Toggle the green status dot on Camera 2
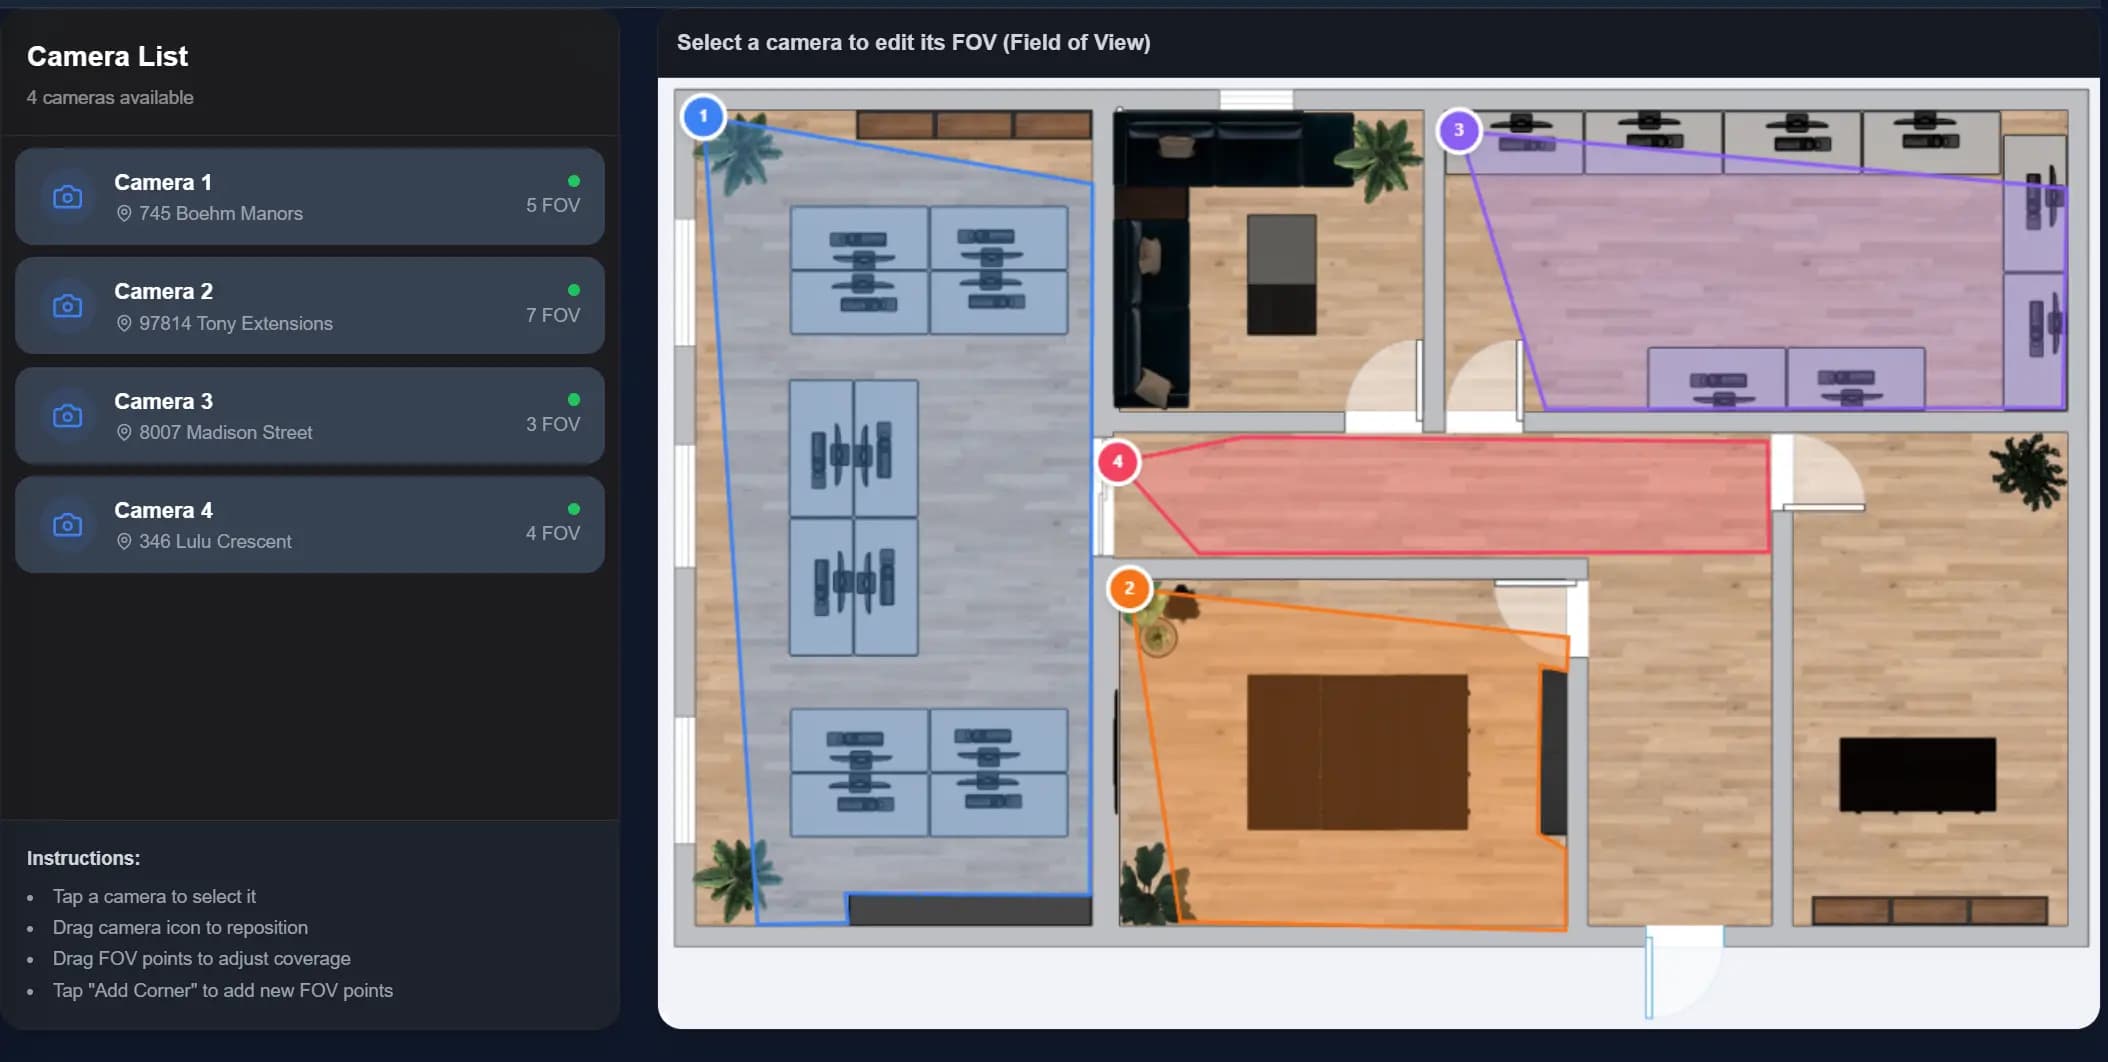Screen dimensions: 2108x1062 575,289
